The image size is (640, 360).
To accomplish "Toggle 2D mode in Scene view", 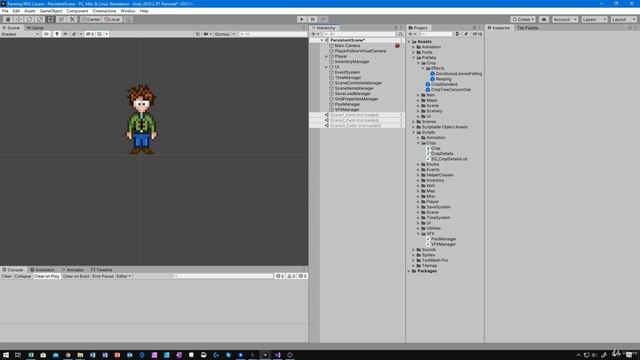I will tap(46, 34).
